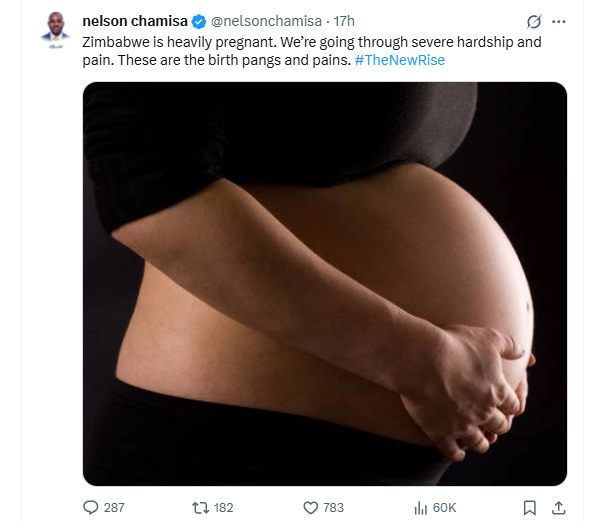Click the 182 reposts count

point(223,508)
